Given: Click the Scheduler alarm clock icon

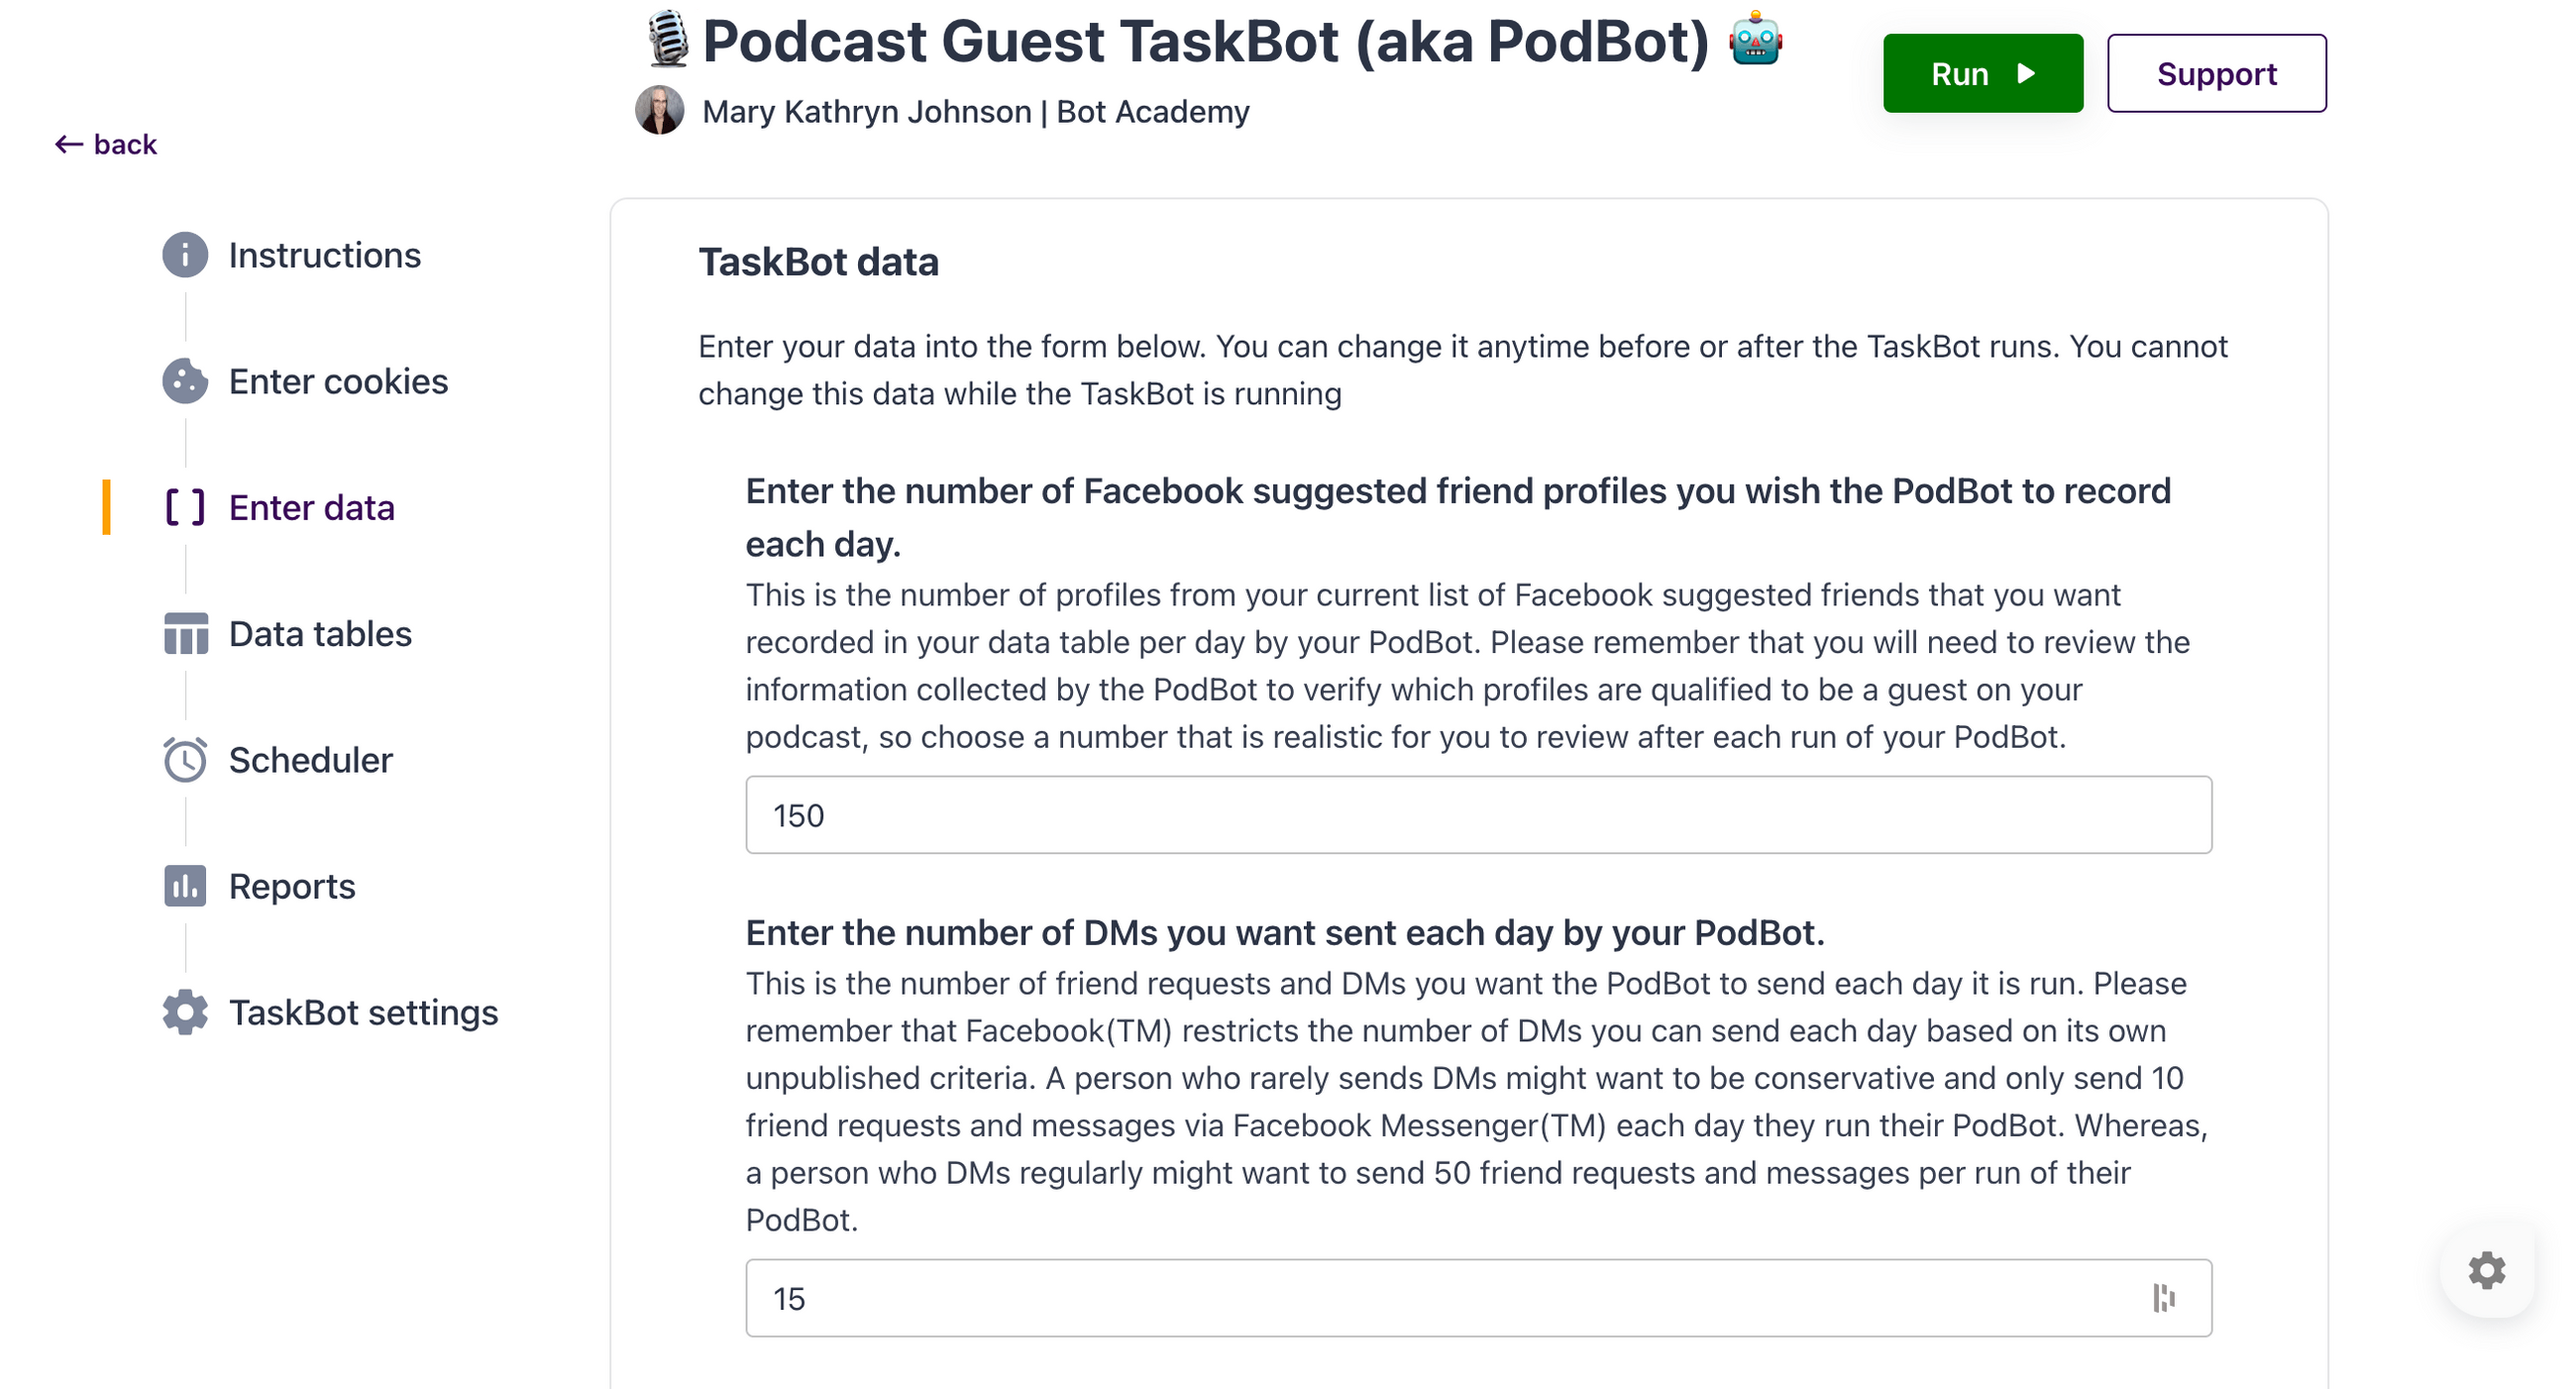Looking at the screenshot, I should coord(185,760).
